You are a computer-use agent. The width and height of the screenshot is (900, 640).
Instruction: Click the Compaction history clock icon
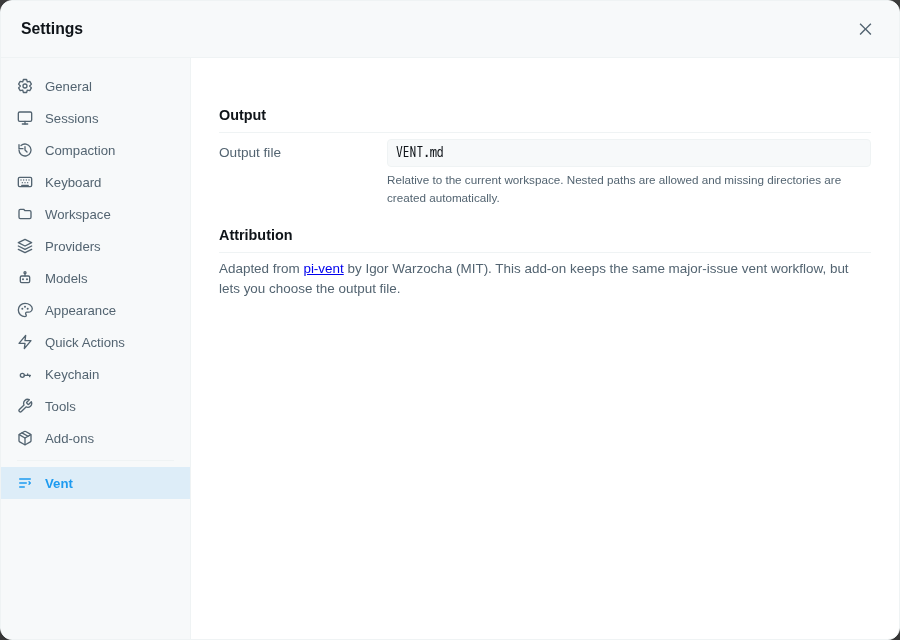tap(25, 150)
